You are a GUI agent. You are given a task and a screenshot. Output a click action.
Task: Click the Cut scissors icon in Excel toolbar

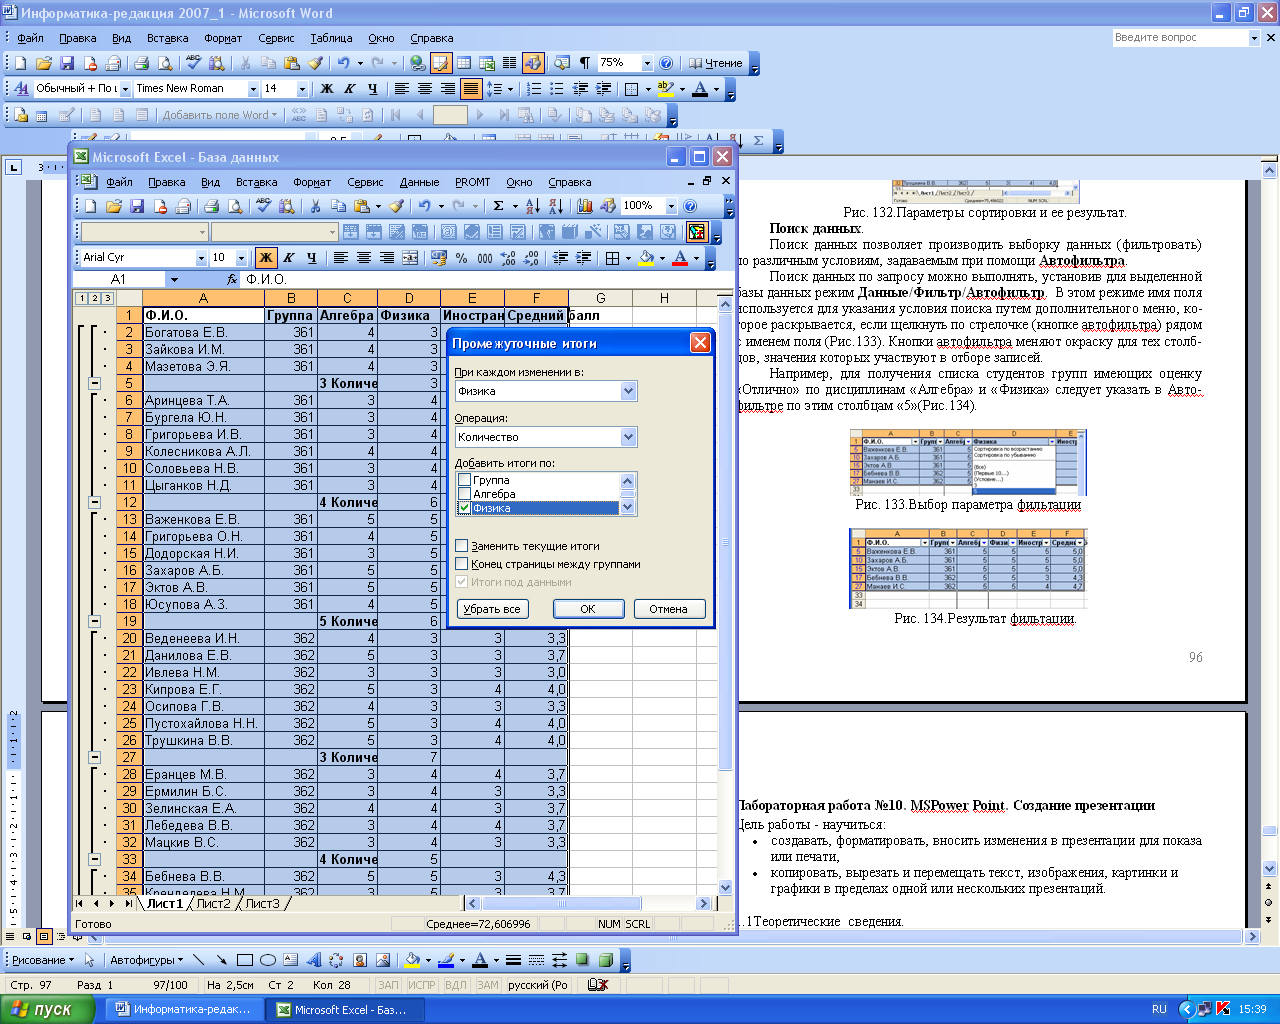click(315, 206)
